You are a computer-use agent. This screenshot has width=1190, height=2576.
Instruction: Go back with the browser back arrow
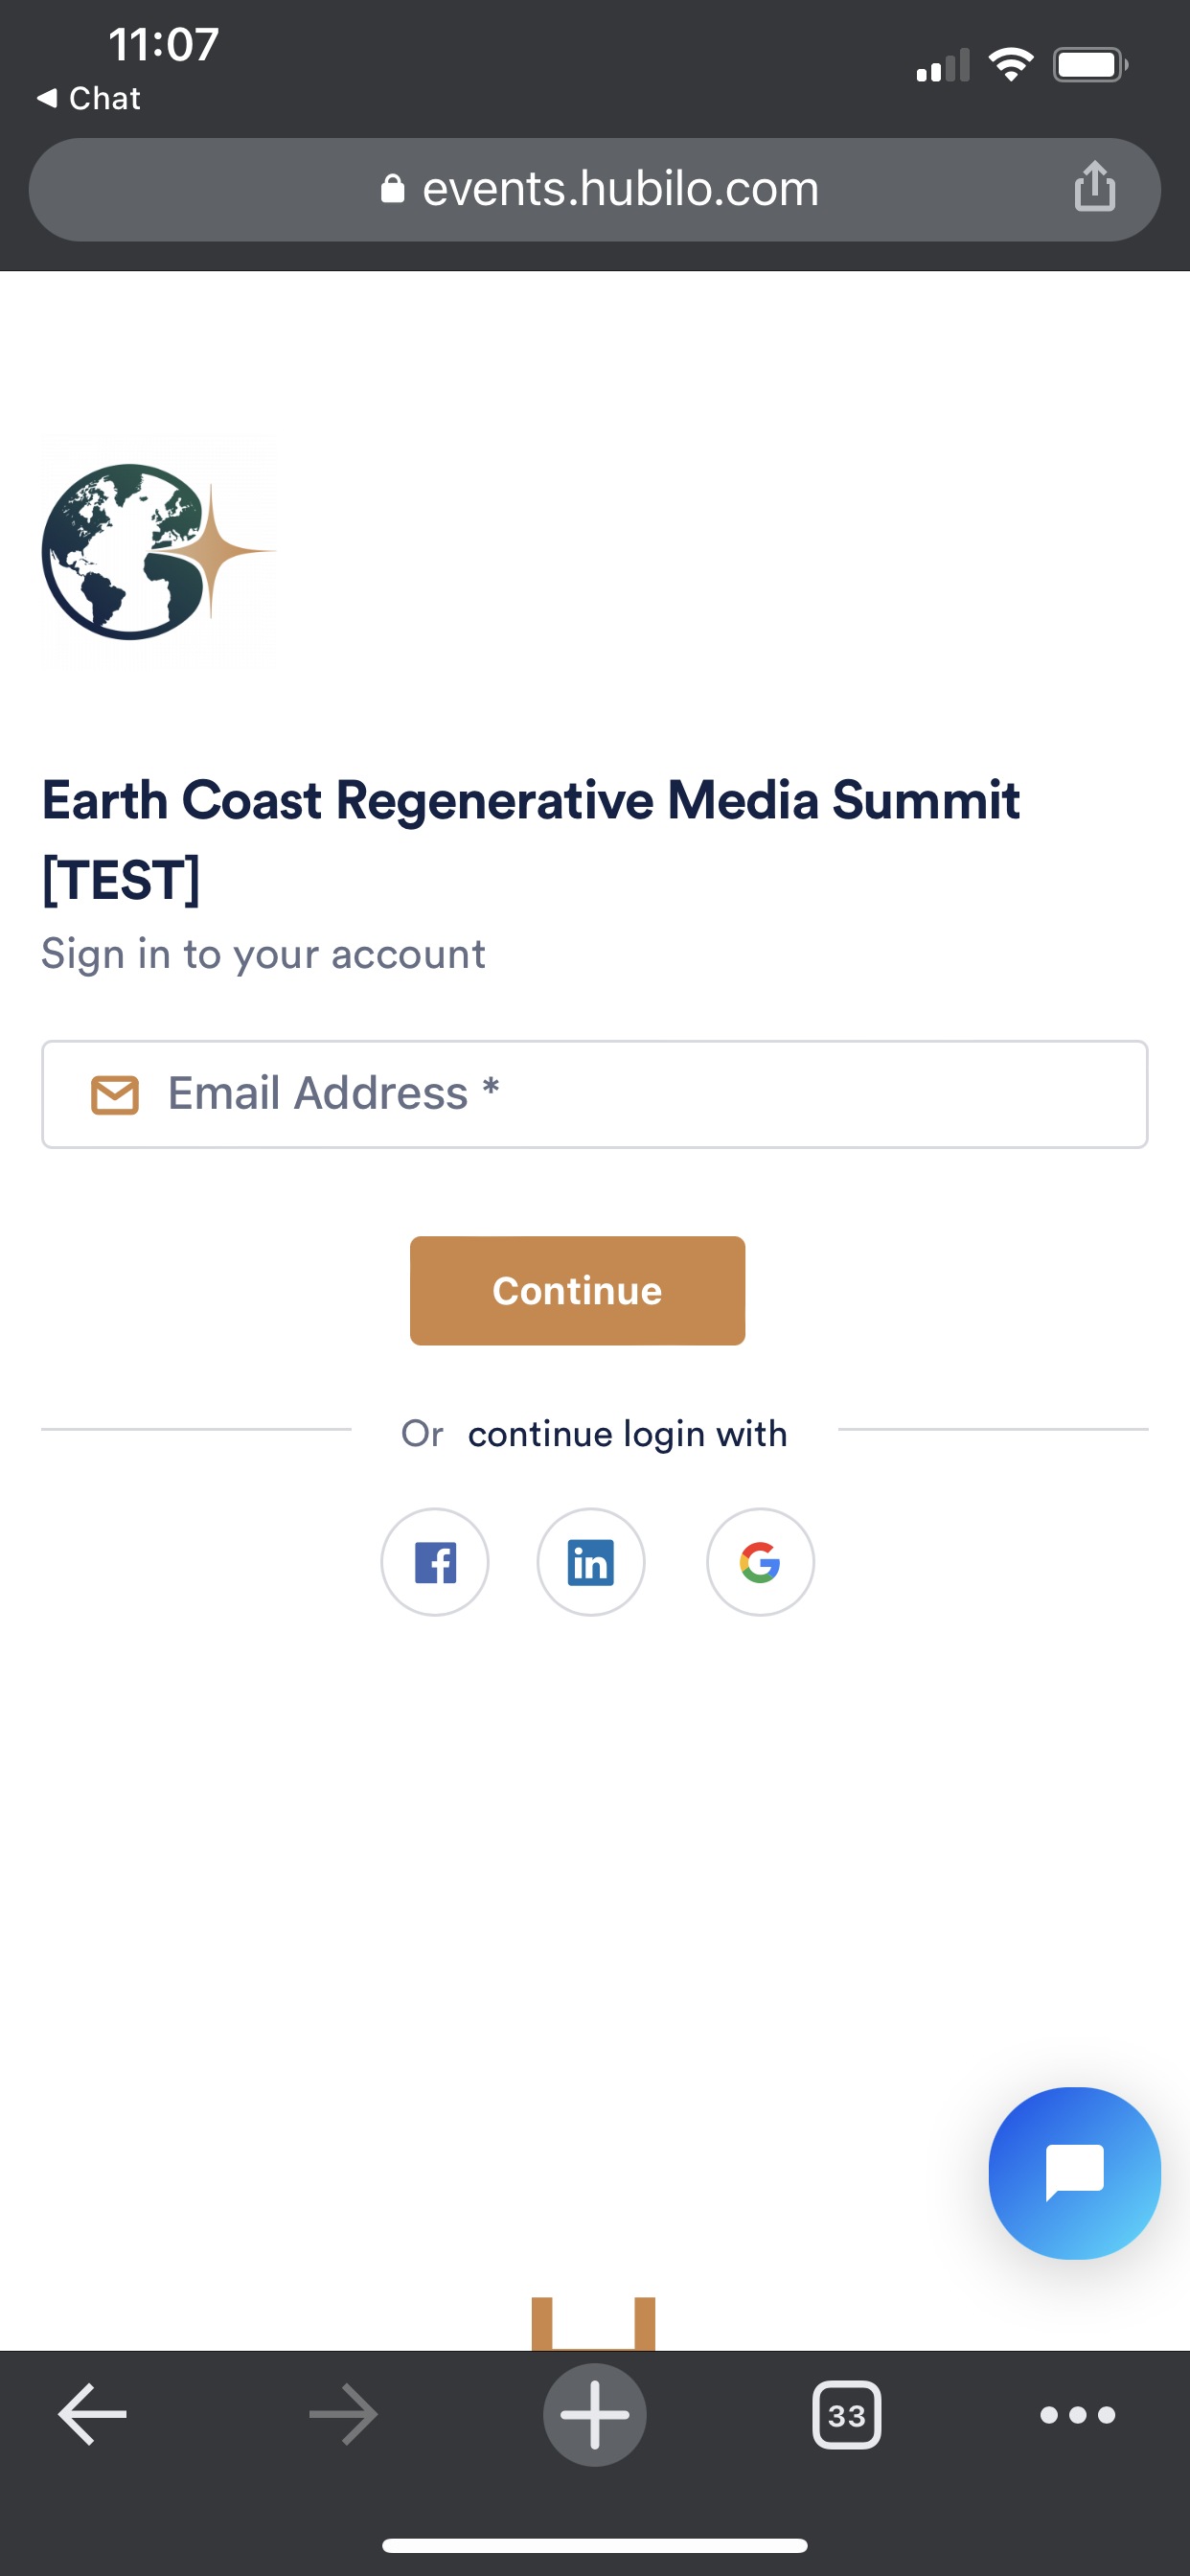coord(93,2414)
